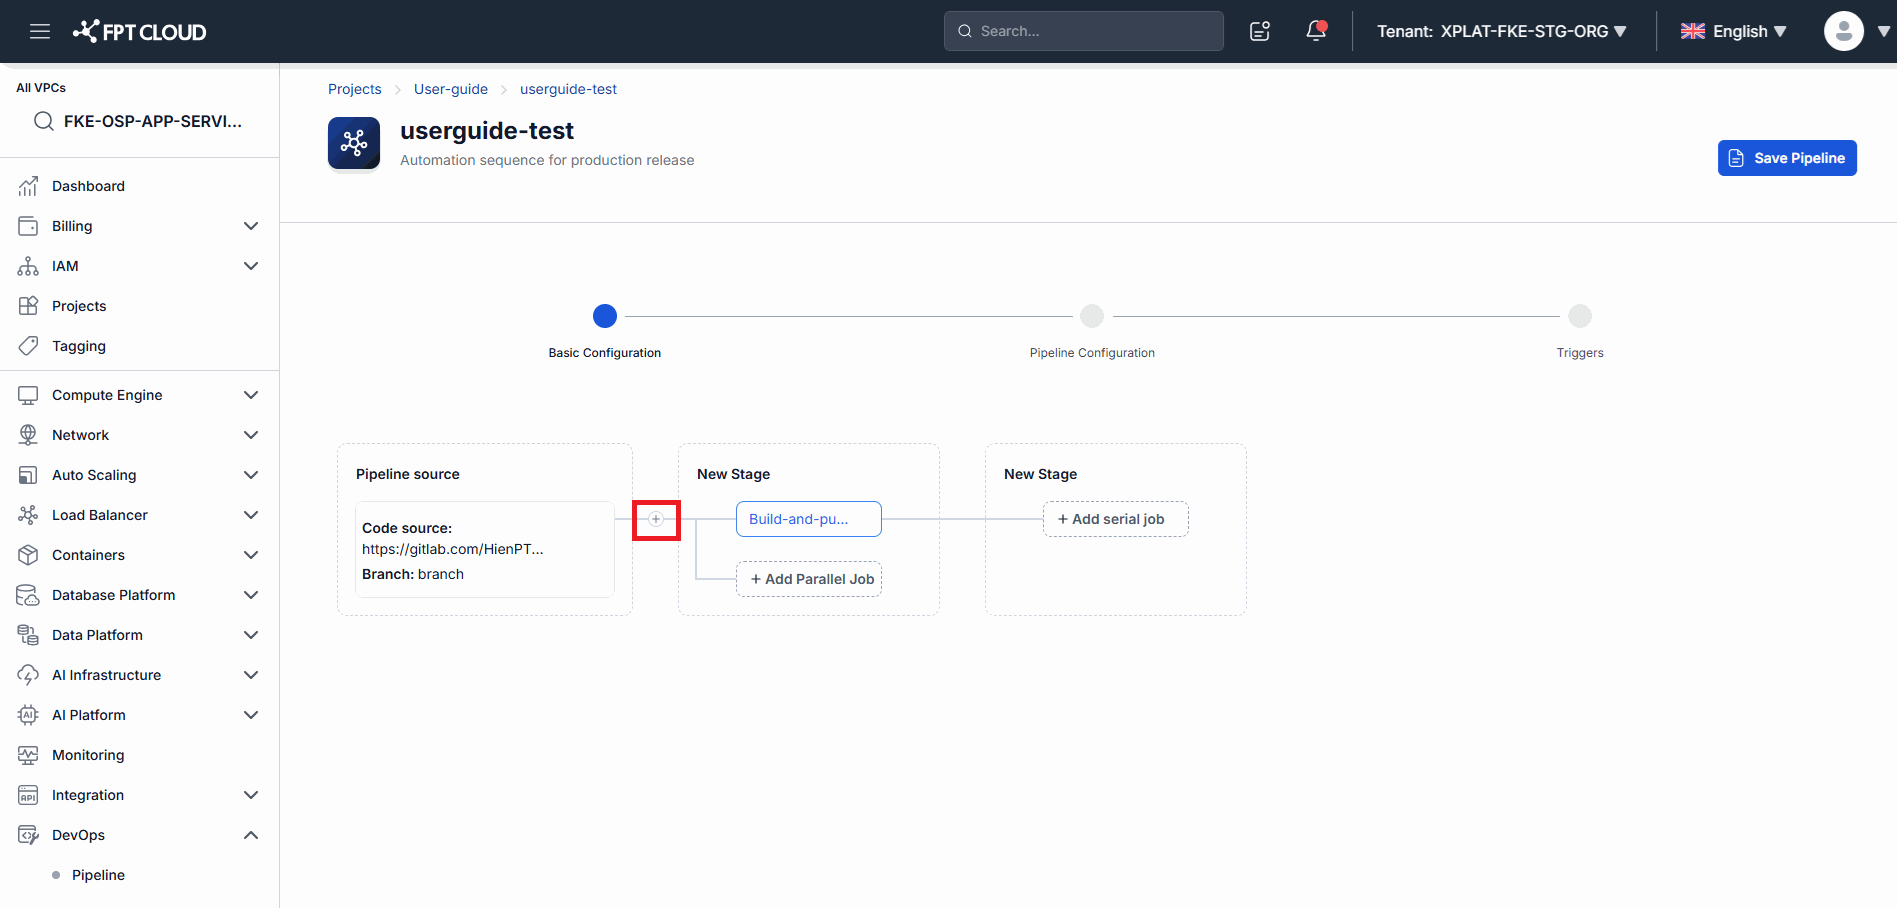
Task: Click the userguide-test pipeline logo icon
Action: pos(354,143)
